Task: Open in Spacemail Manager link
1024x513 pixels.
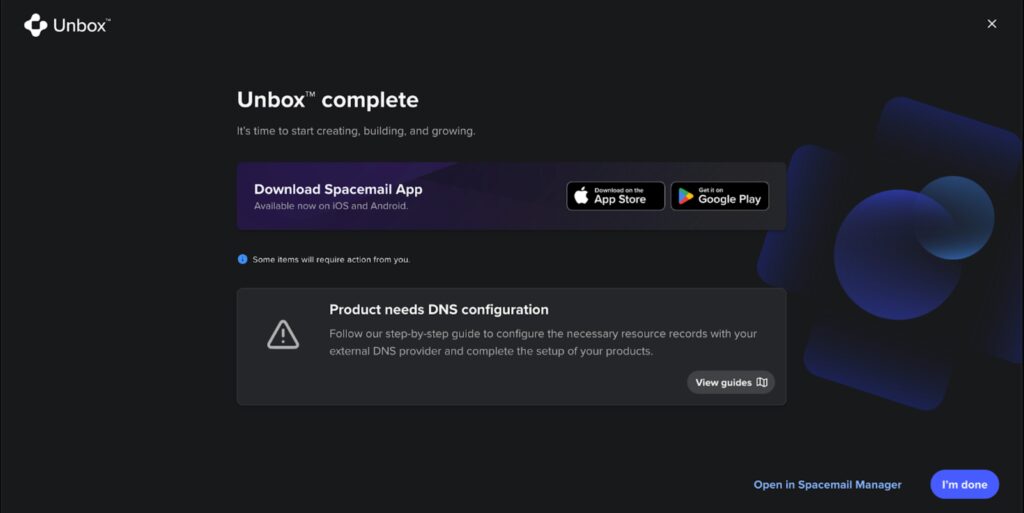Action: (x=827, y=485)
